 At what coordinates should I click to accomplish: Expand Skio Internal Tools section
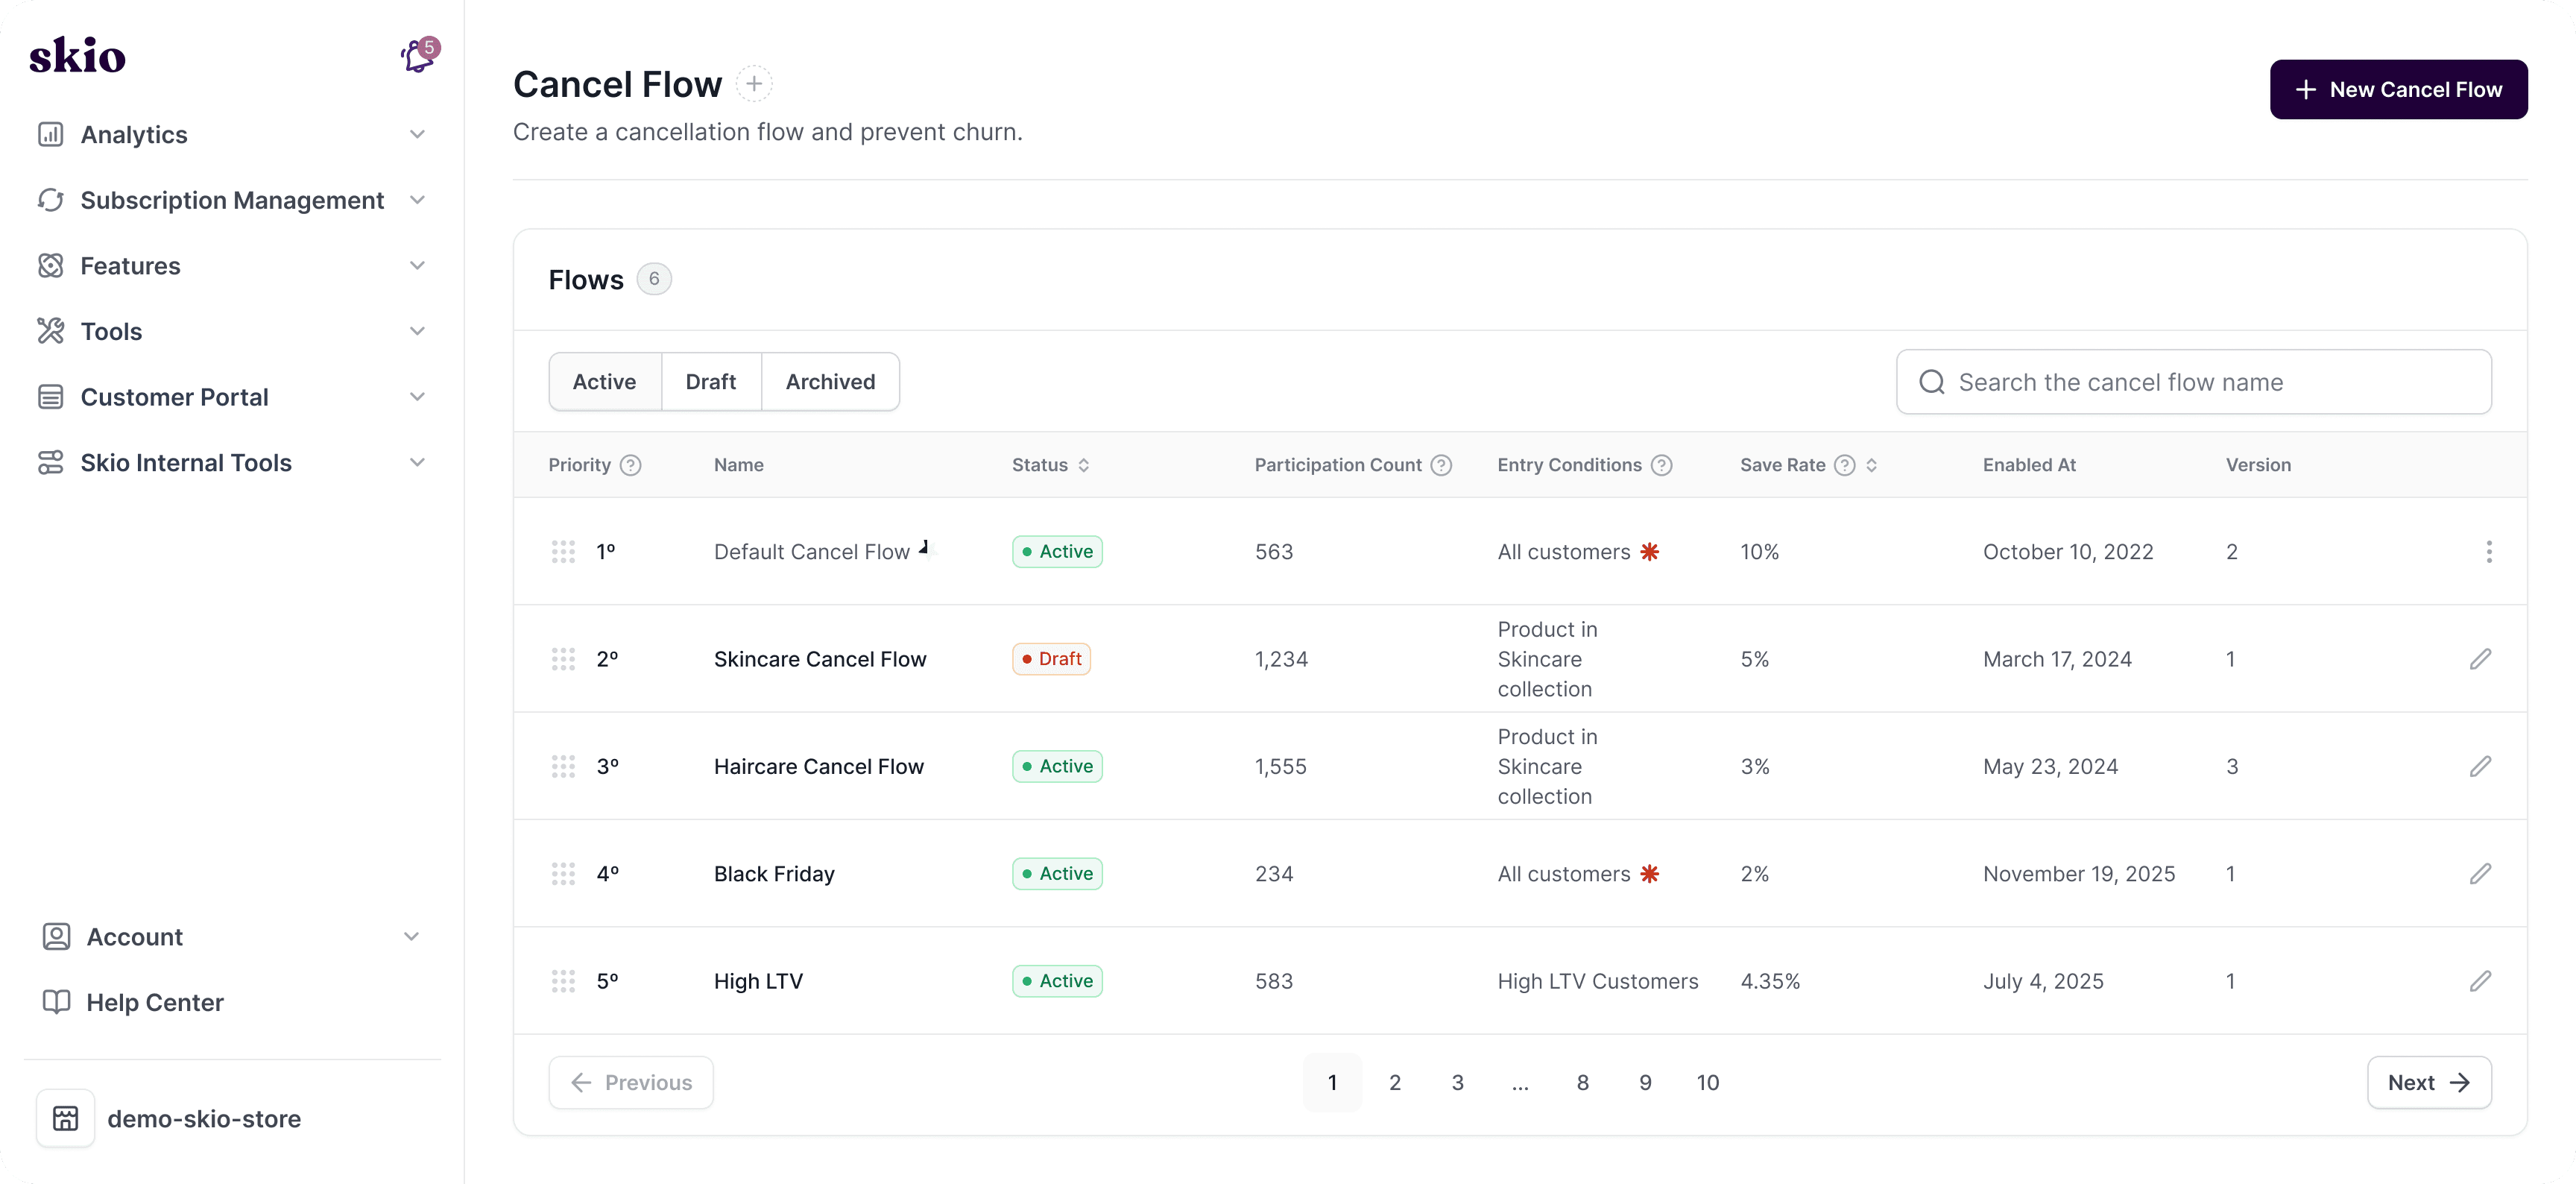coord(417,463)
